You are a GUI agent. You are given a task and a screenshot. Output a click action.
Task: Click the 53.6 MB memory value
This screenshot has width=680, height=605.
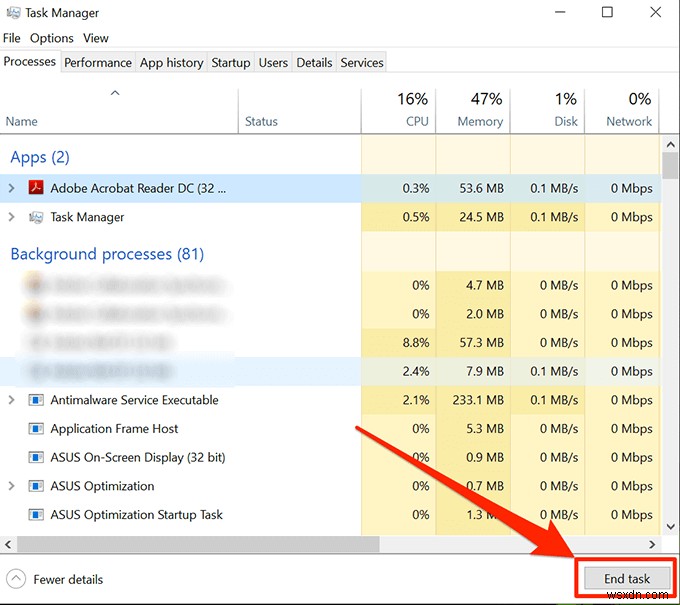coord(481,188)
